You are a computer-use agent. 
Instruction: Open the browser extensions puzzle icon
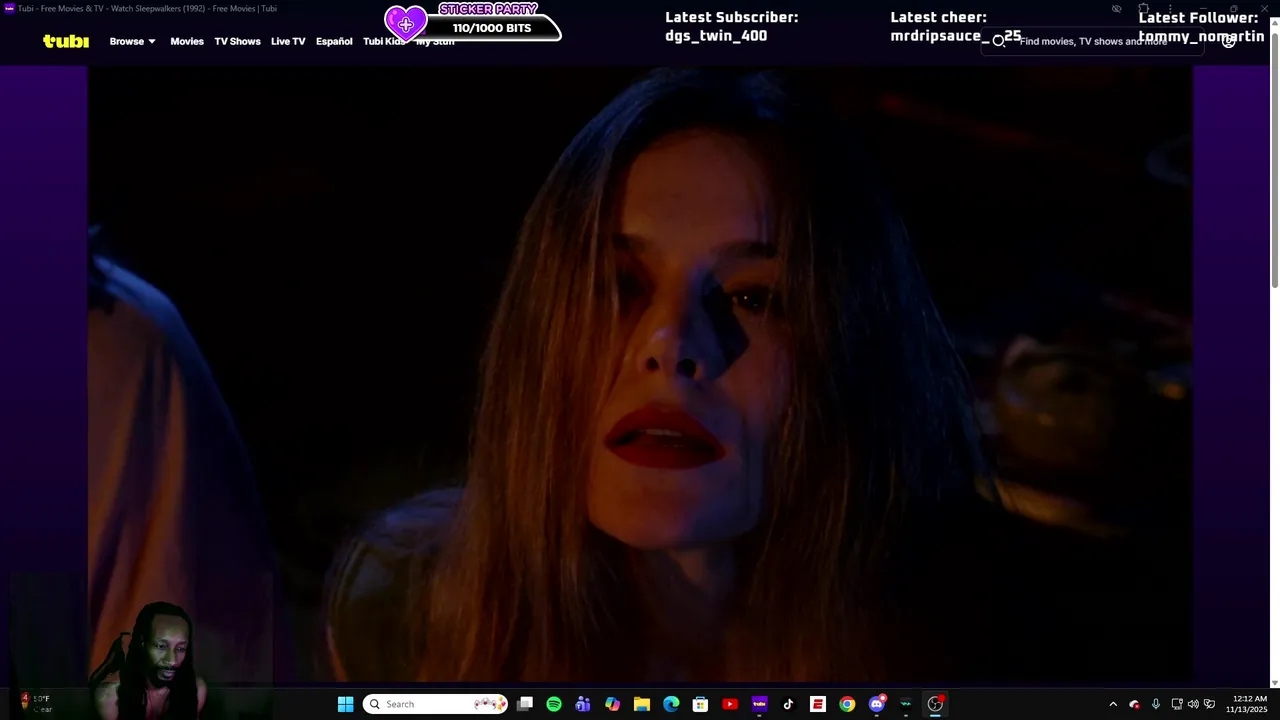[x=1144, y=9]
